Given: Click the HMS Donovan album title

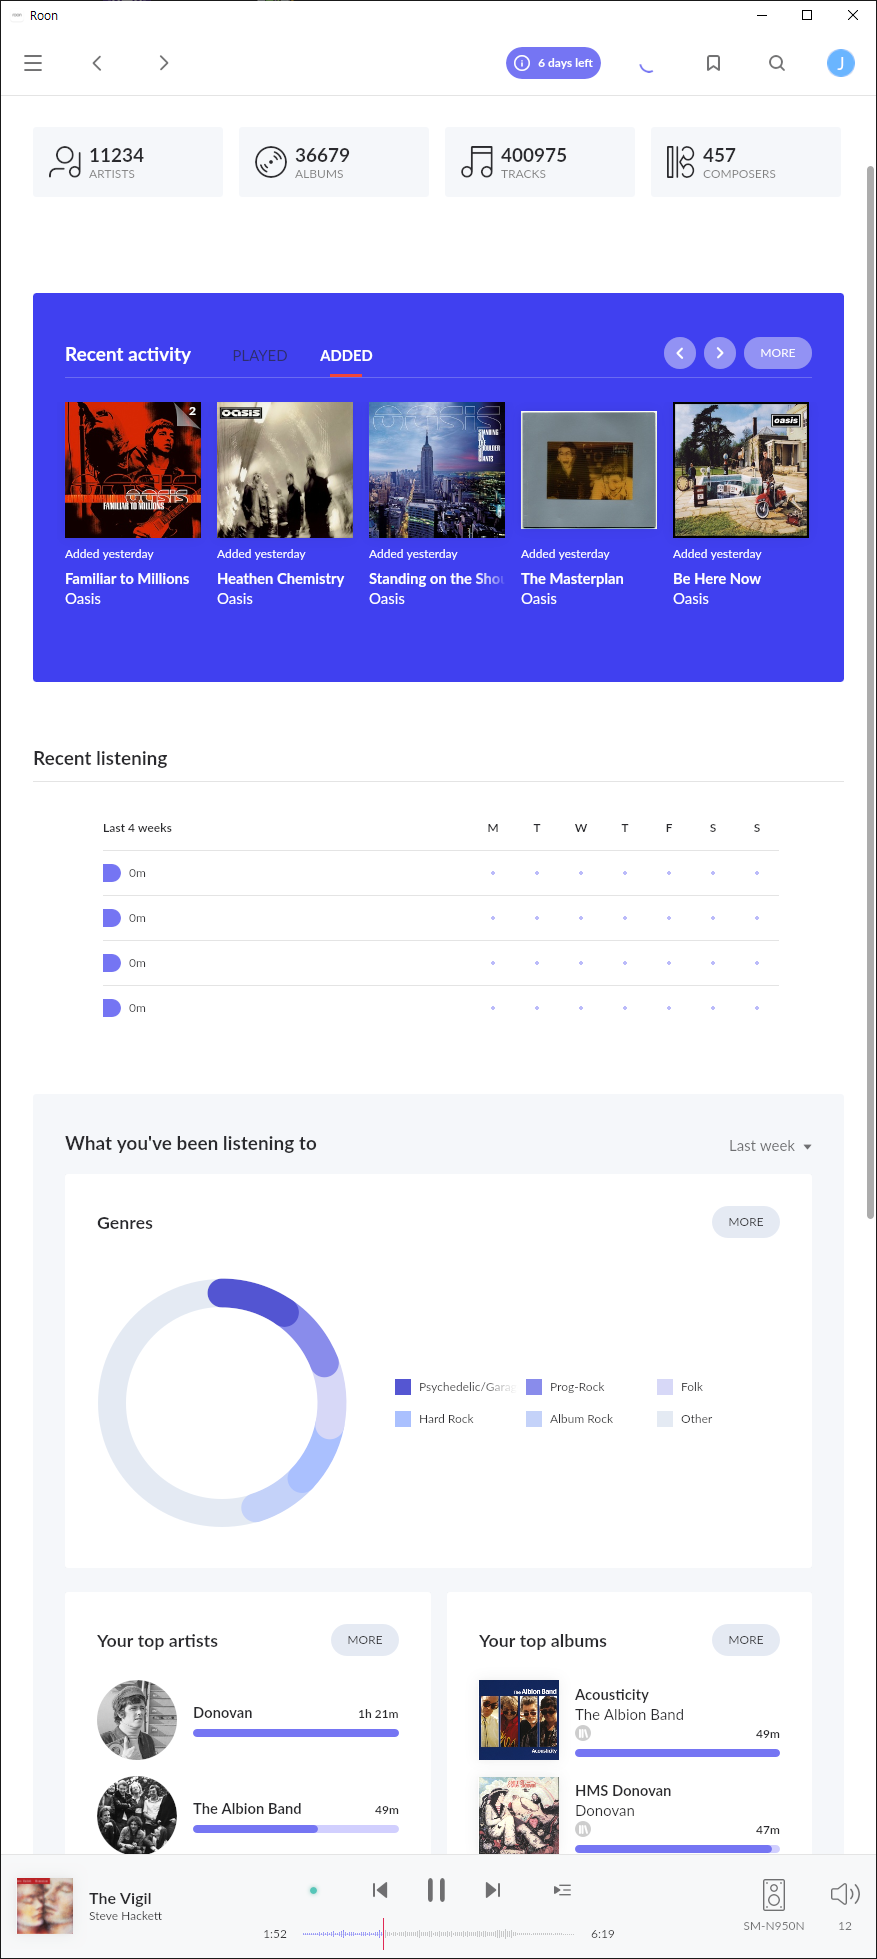Looking at the screenshot, I should (x=623, y=1791).
